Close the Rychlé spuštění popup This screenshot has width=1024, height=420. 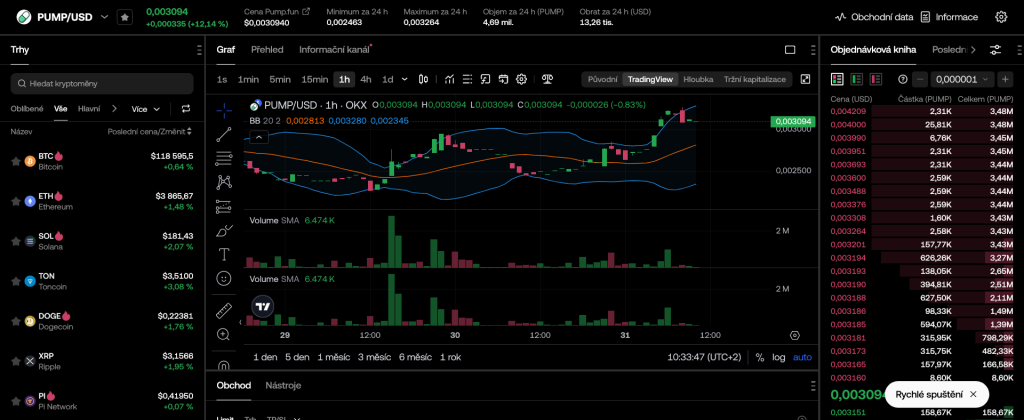973,395
